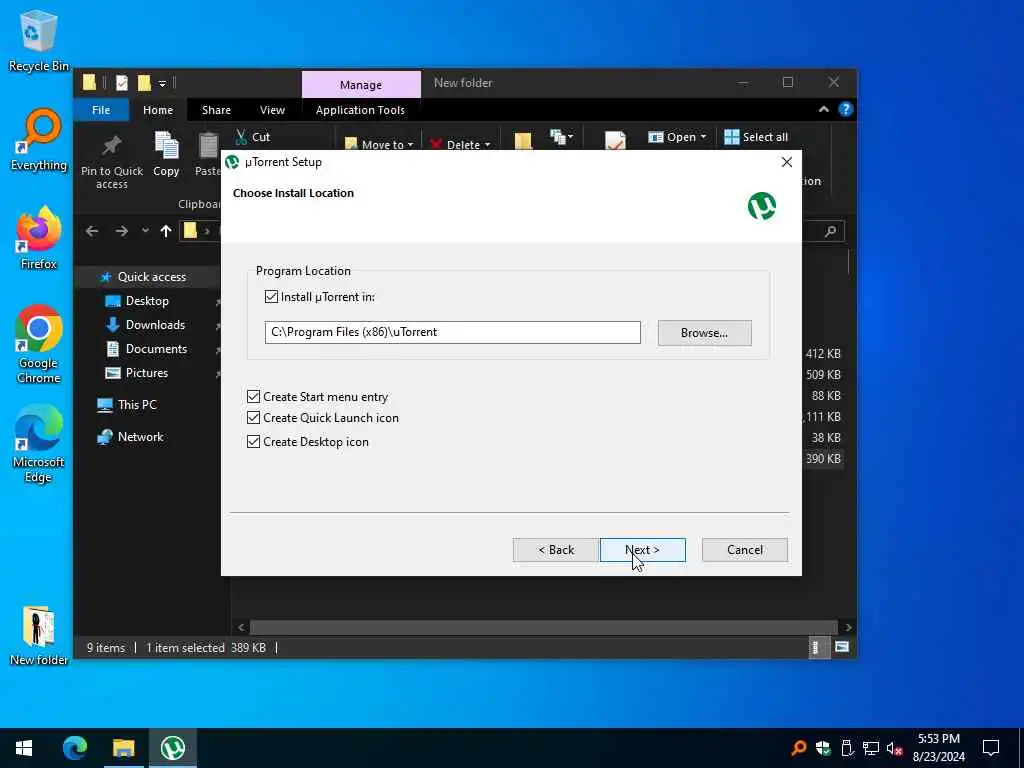The height and width of the screenshot is (768, 1024).
Task: Open the Application Tools tab
Action: click(x=360, y=110)
